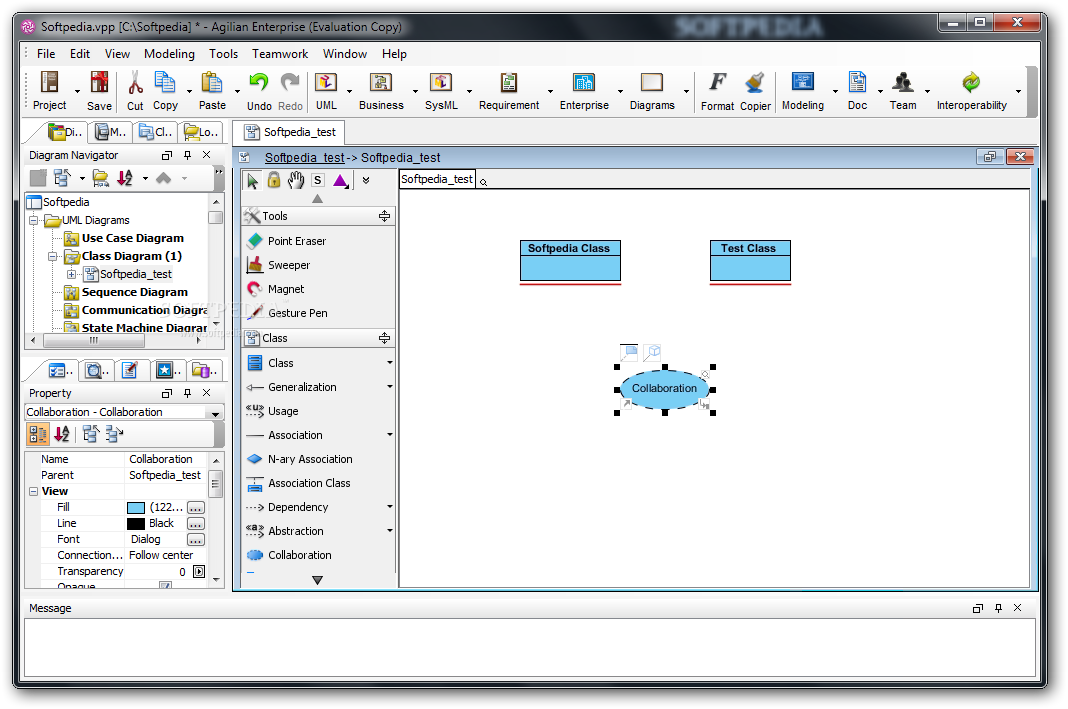
Task: Open the File menu
Action: tap(46, 54)
